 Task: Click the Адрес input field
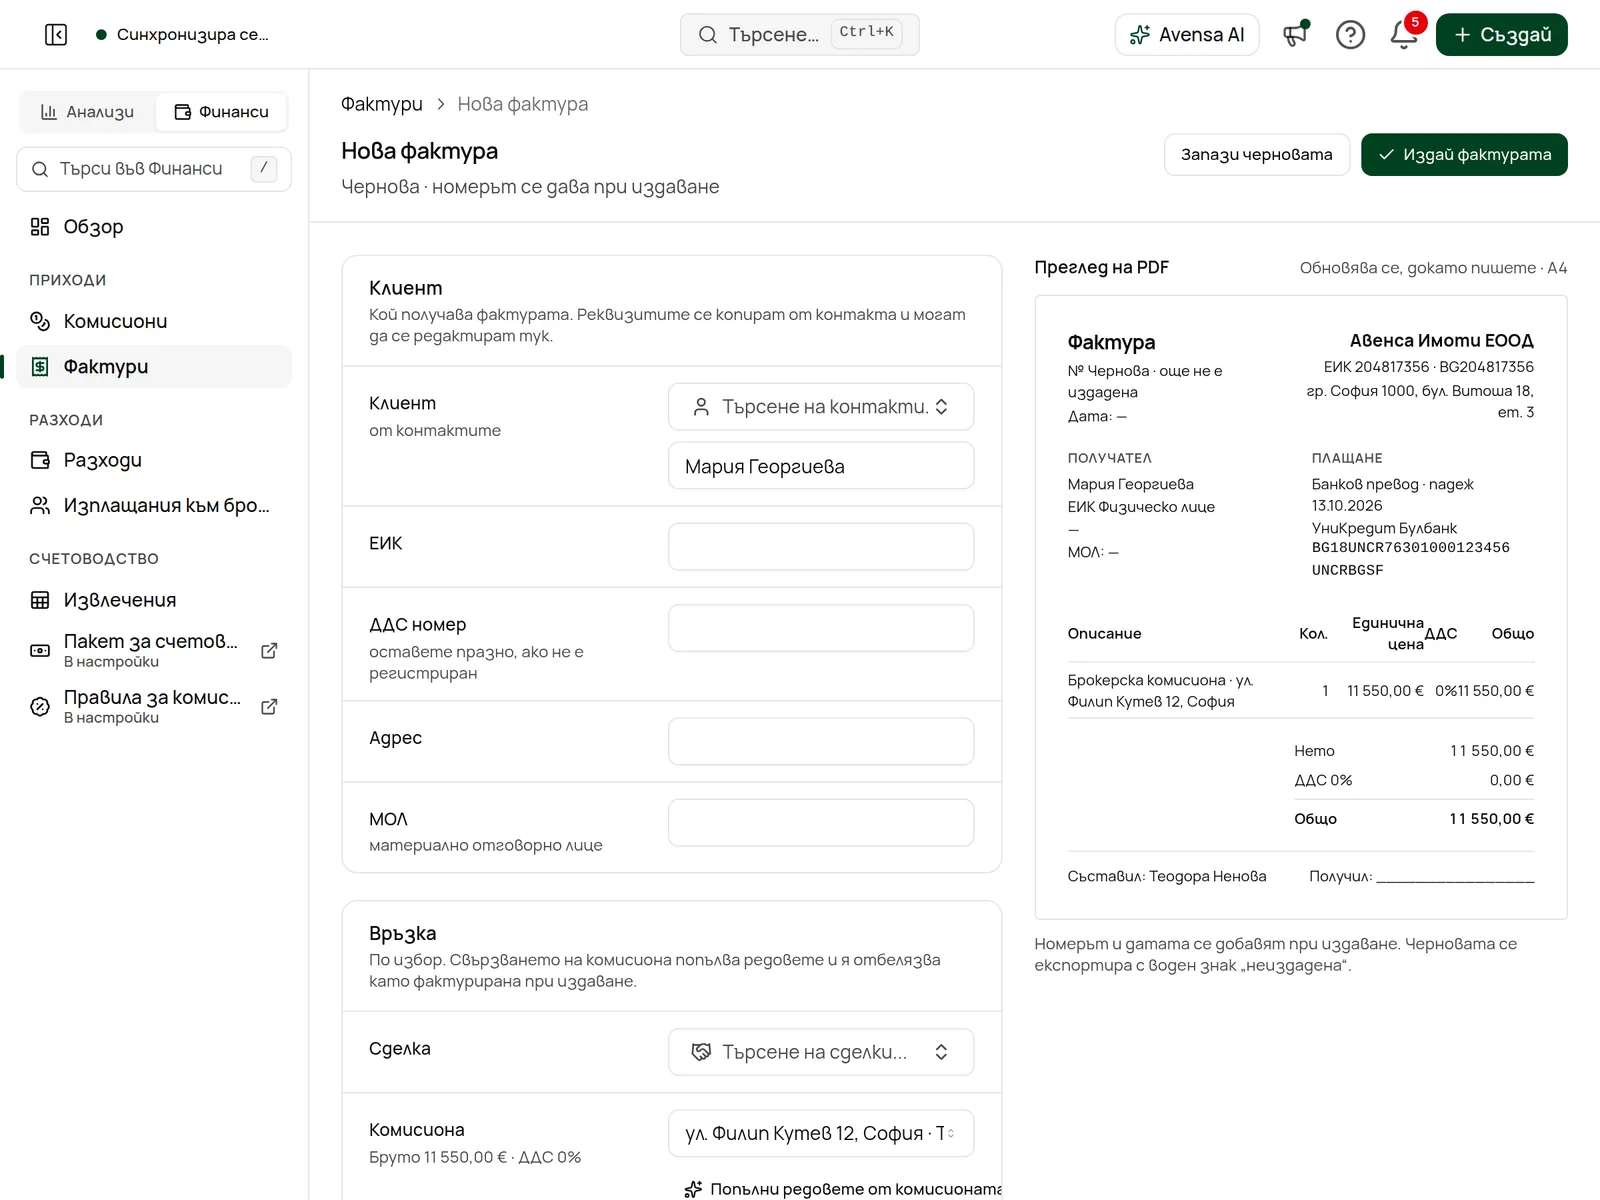(821, 741)
